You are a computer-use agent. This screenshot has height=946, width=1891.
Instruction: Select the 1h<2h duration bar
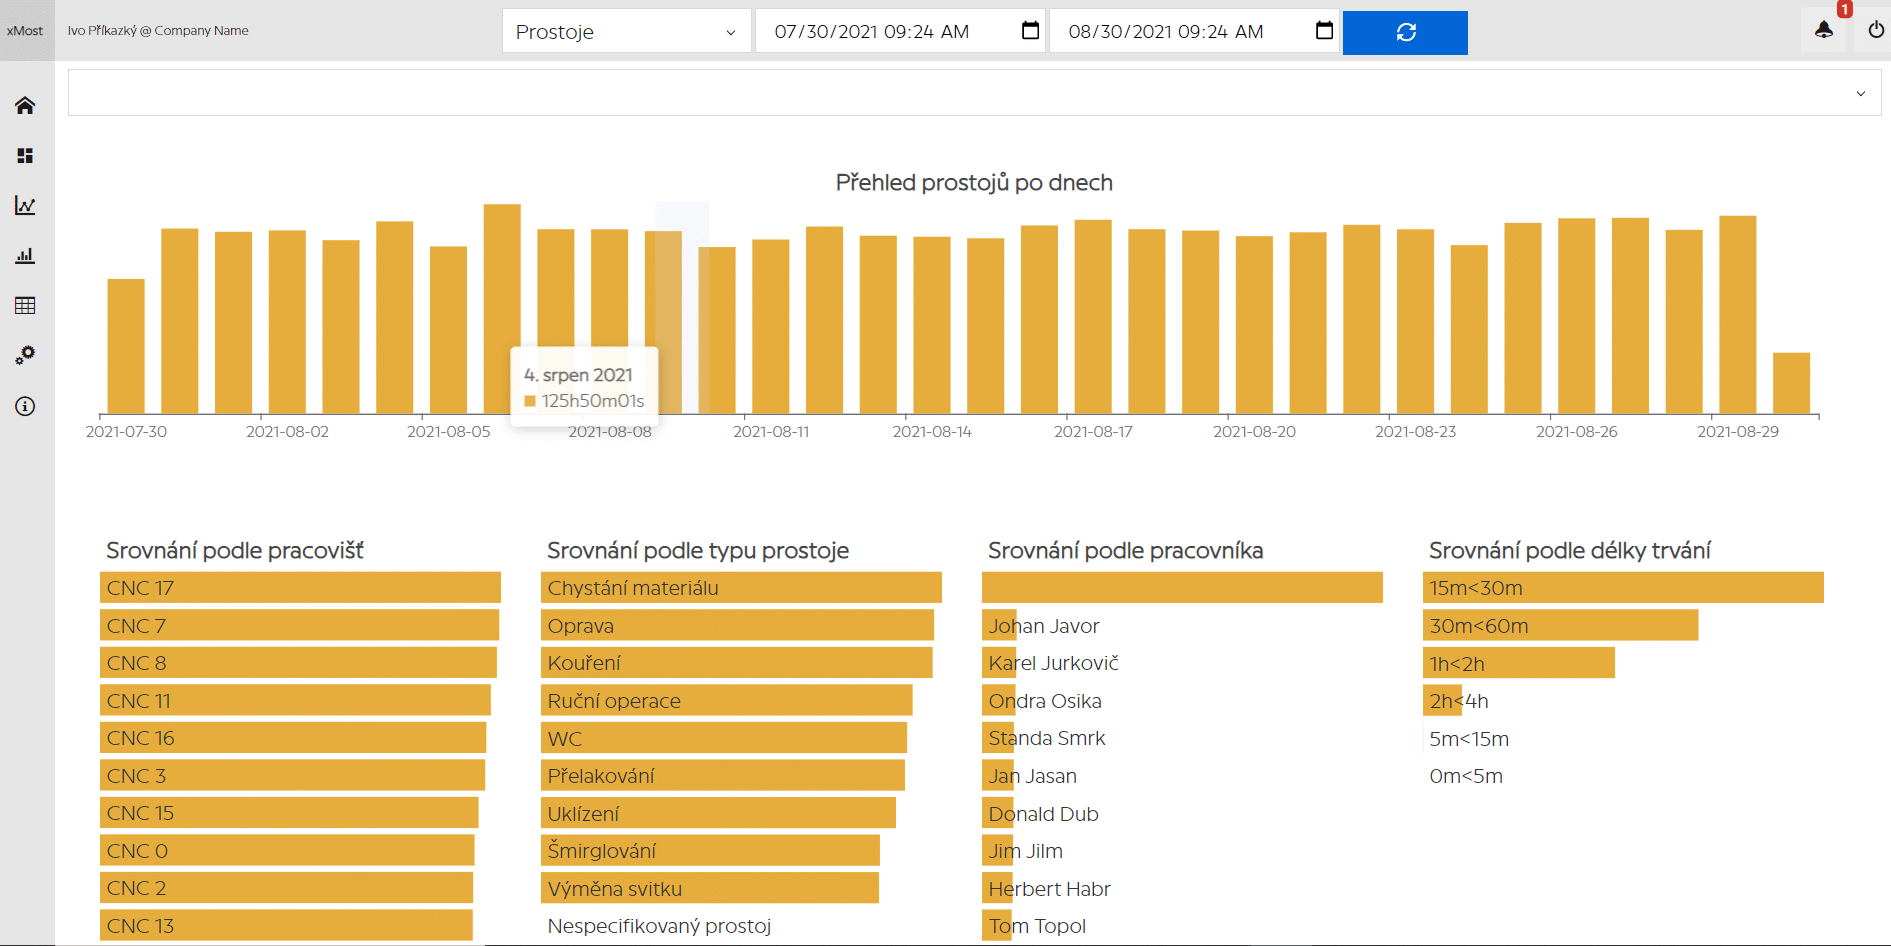click(1518, 663)
